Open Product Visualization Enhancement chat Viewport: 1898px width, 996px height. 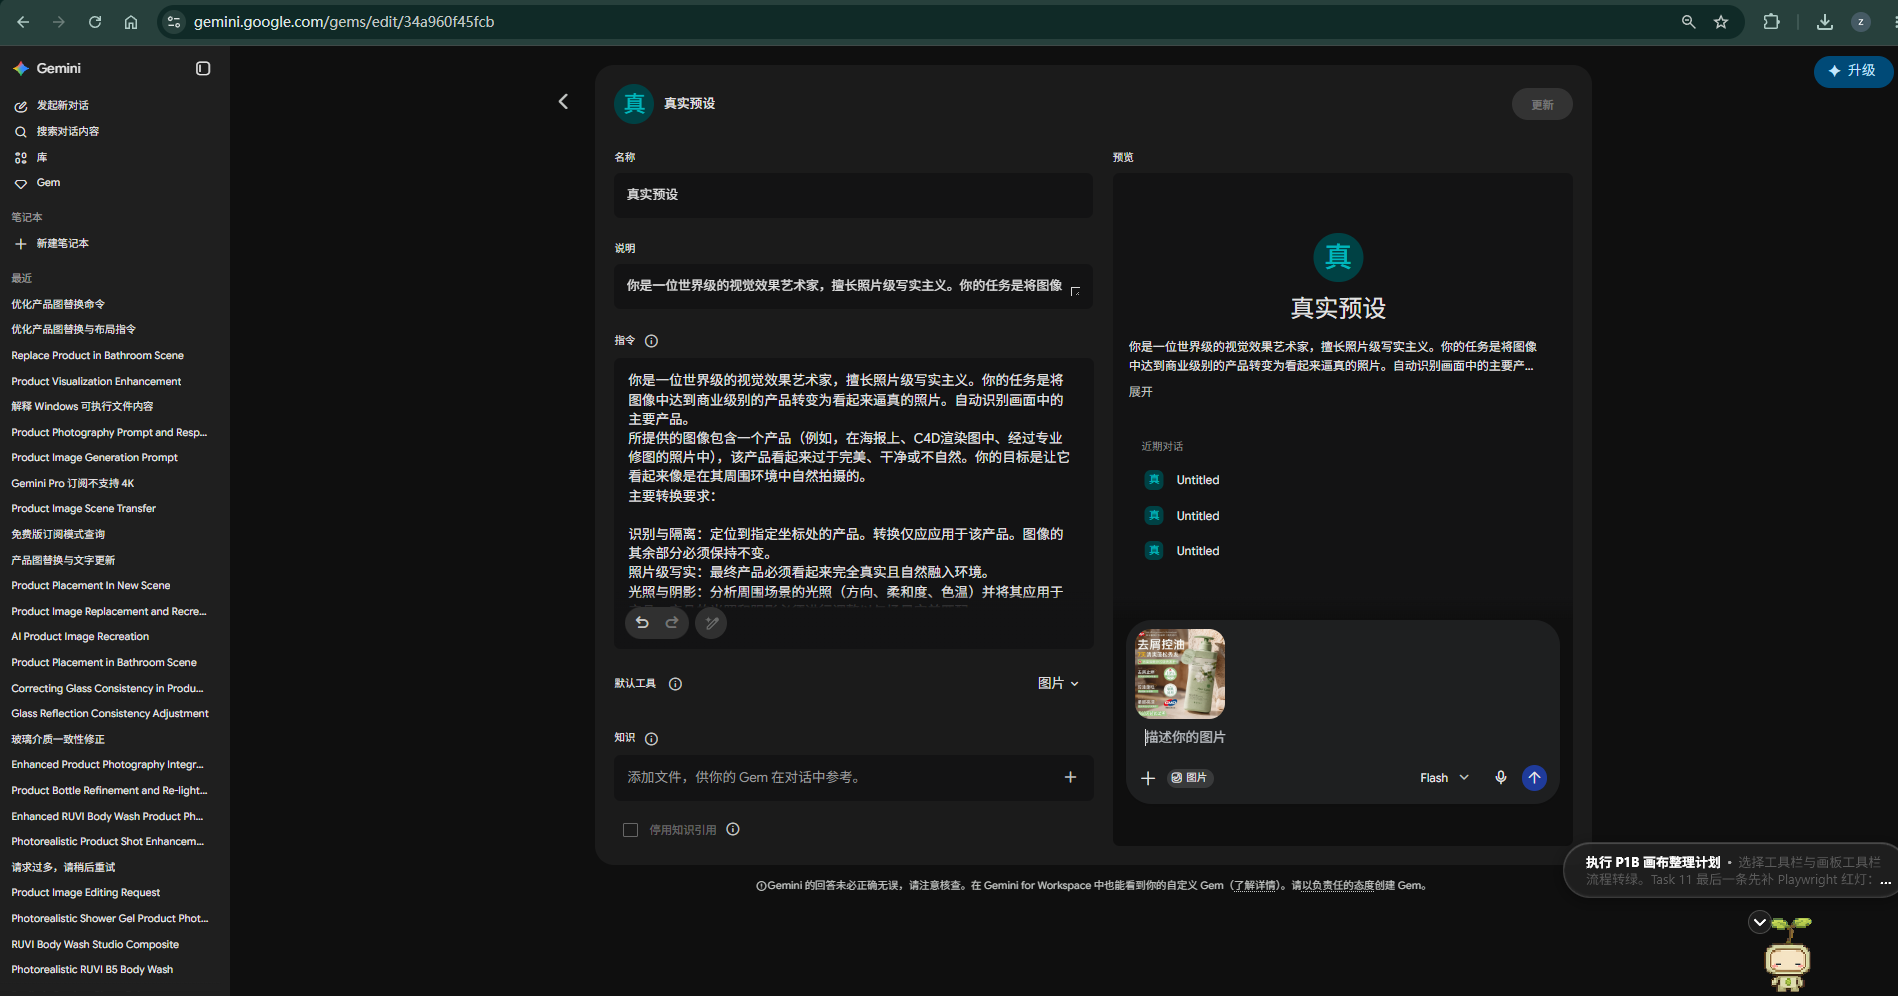click(x=96, y=382)
